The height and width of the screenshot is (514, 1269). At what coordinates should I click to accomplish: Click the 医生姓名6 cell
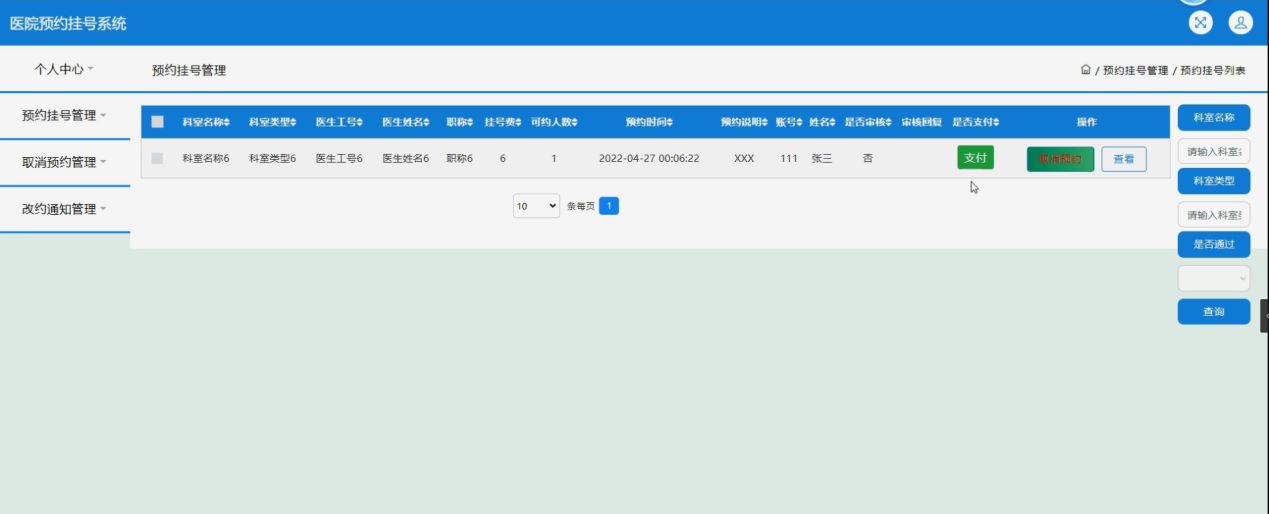pos(406,158)
